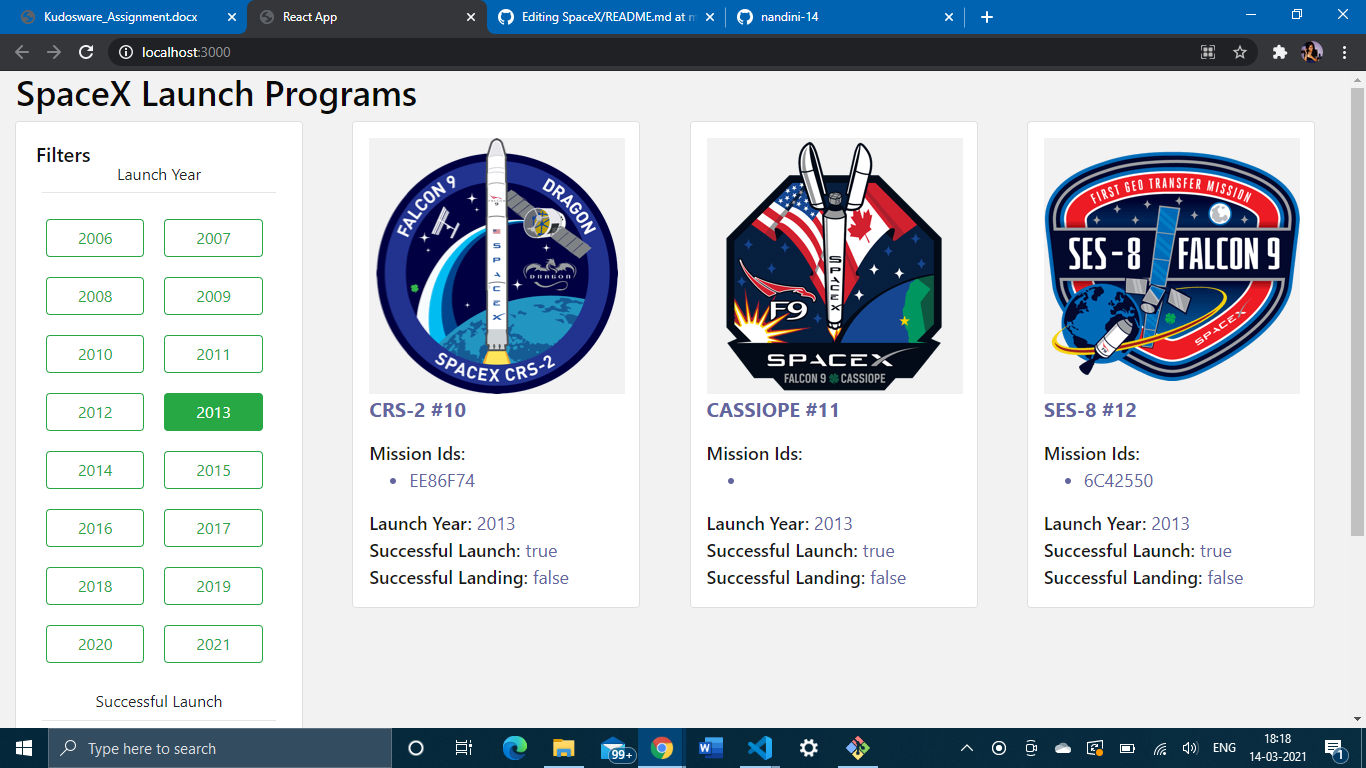Click the SES-8 #12 mission title
Image resolution: width=1366 pixels, height=768 pixels.
pos(1090,410)
